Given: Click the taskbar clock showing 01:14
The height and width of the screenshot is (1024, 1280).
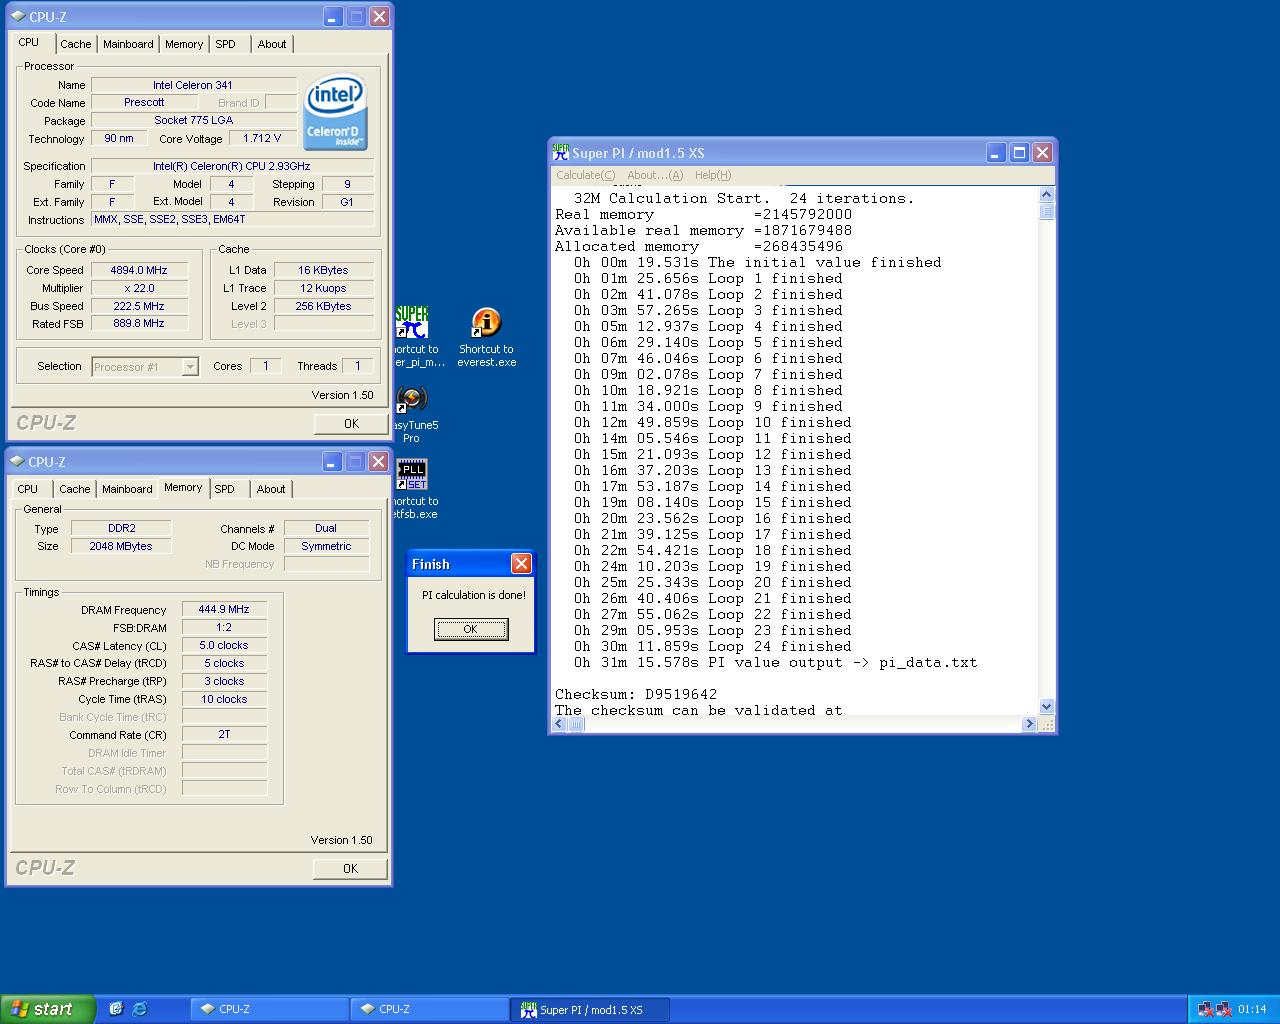Looking at the screenshot, I should [1252, 1009].
